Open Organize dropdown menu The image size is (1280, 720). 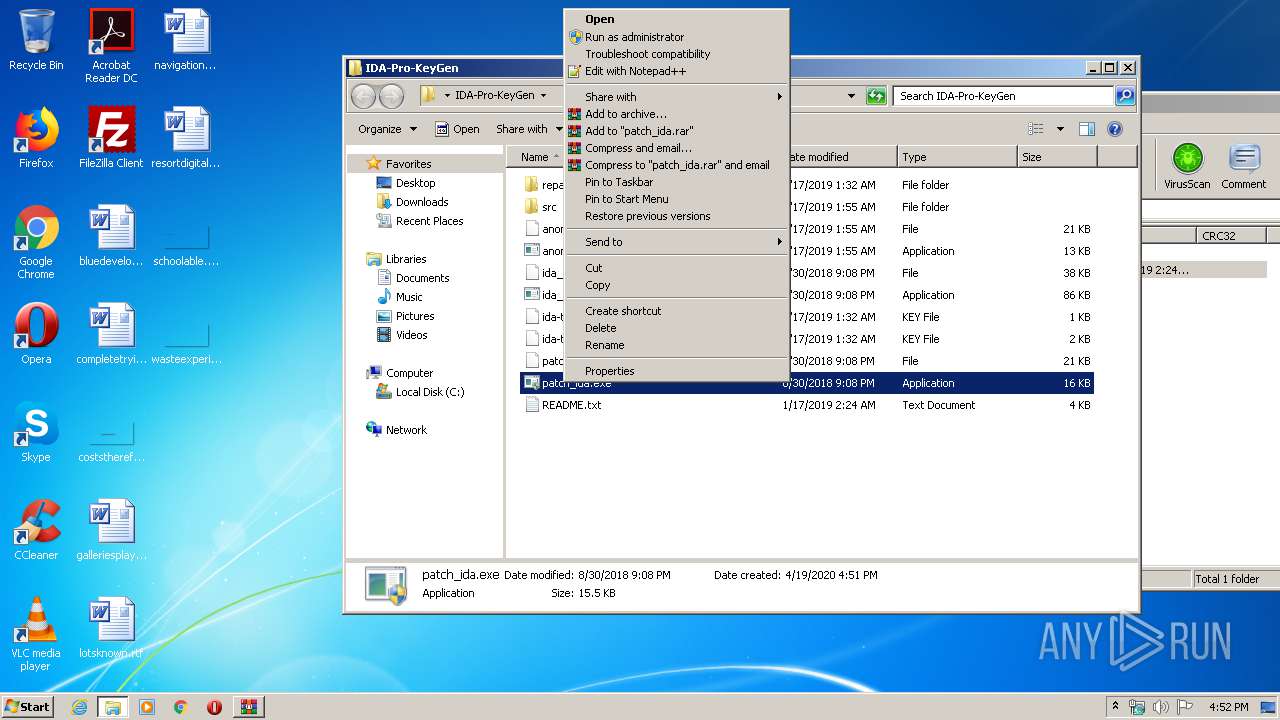click(x=386, y=129)
